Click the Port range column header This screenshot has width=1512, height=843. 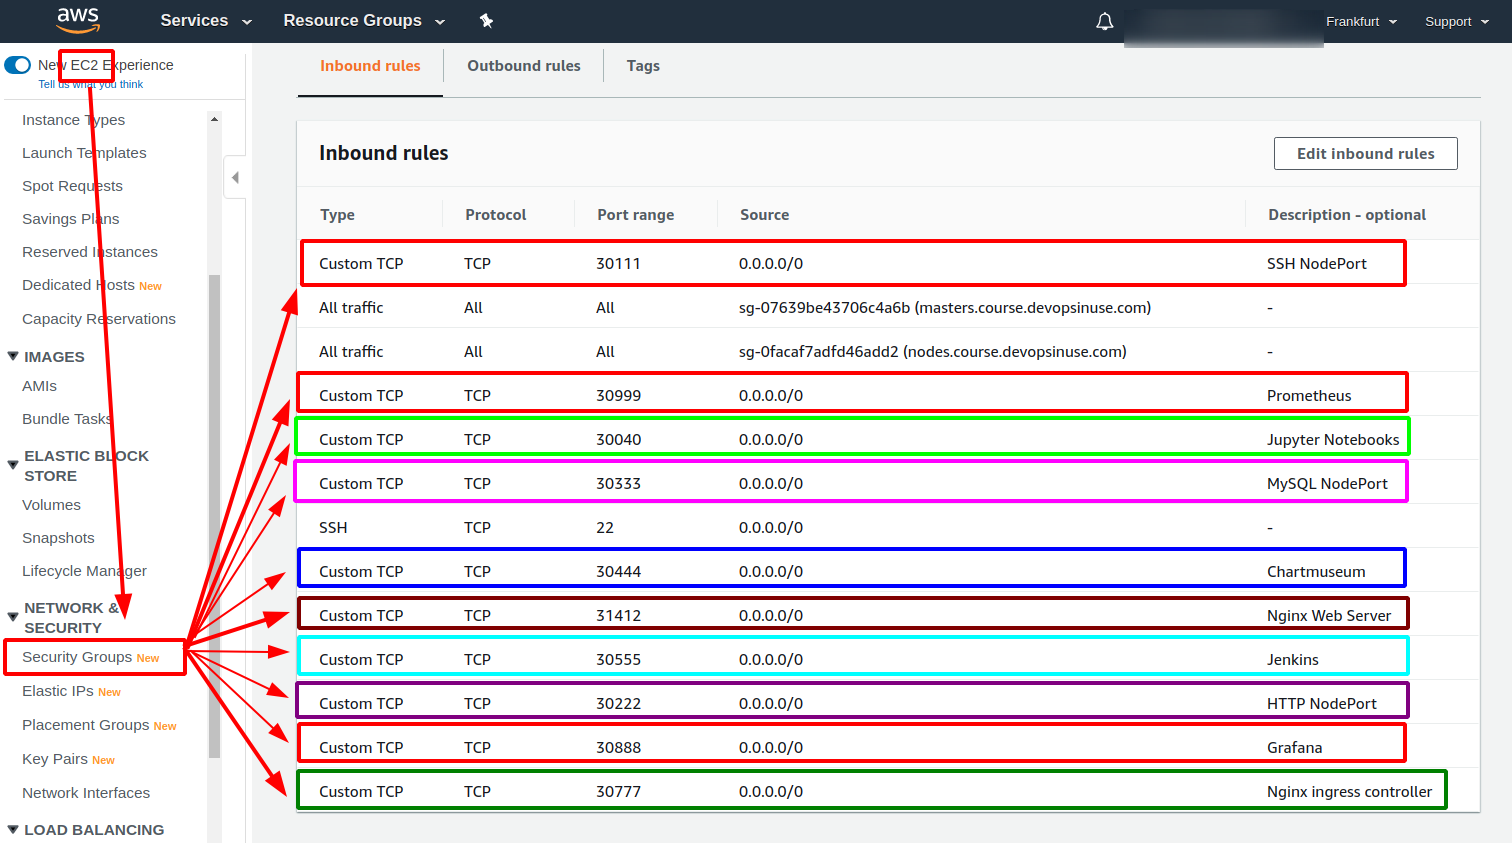(x=635, y=215)
